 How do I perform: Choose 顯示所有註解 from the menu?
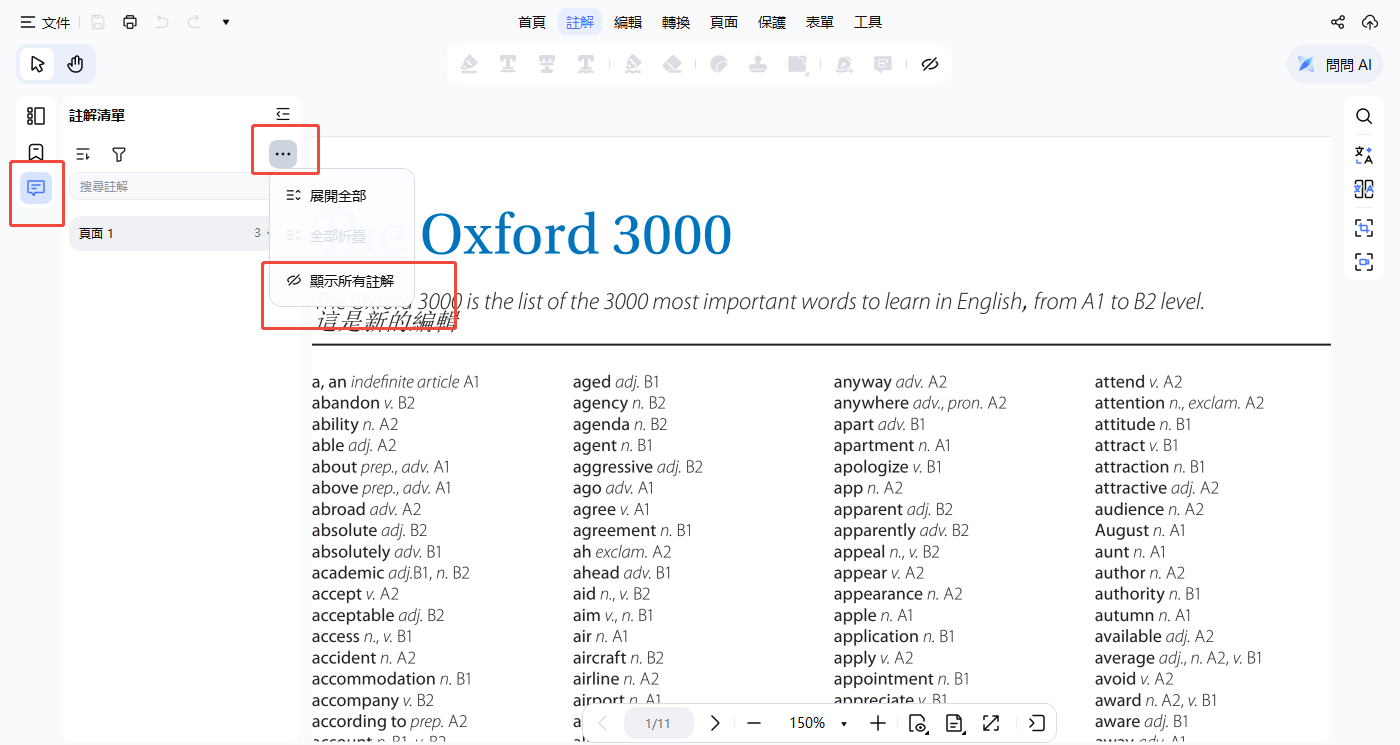point(342,281)
